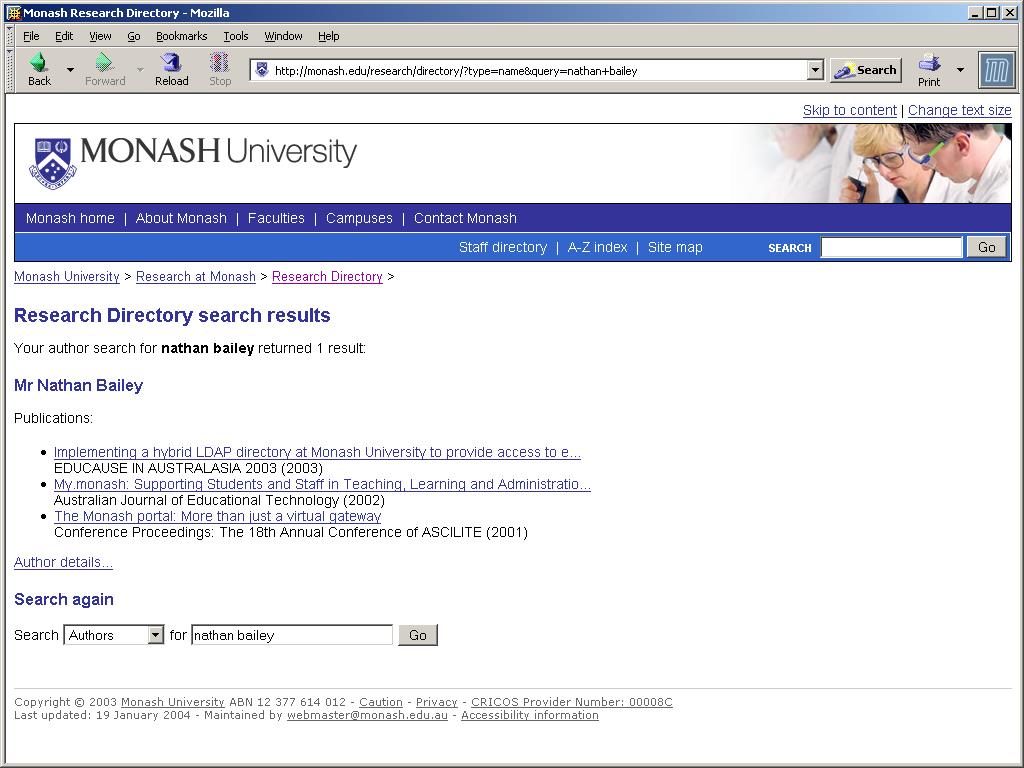Open the footer Privacy link
This screenshot has width=1024, height=768.
[x=436, y=702]
